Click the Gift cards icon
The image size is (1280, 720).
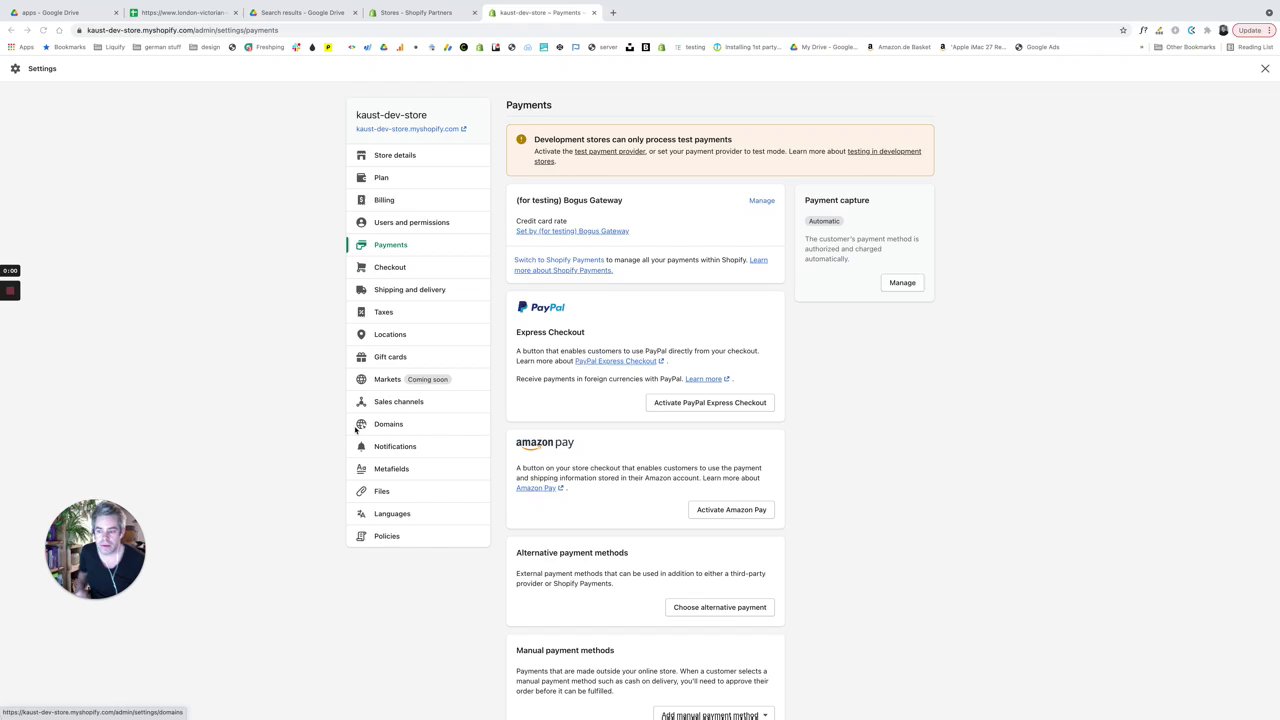pyautogui.click(x=361, y=357)
